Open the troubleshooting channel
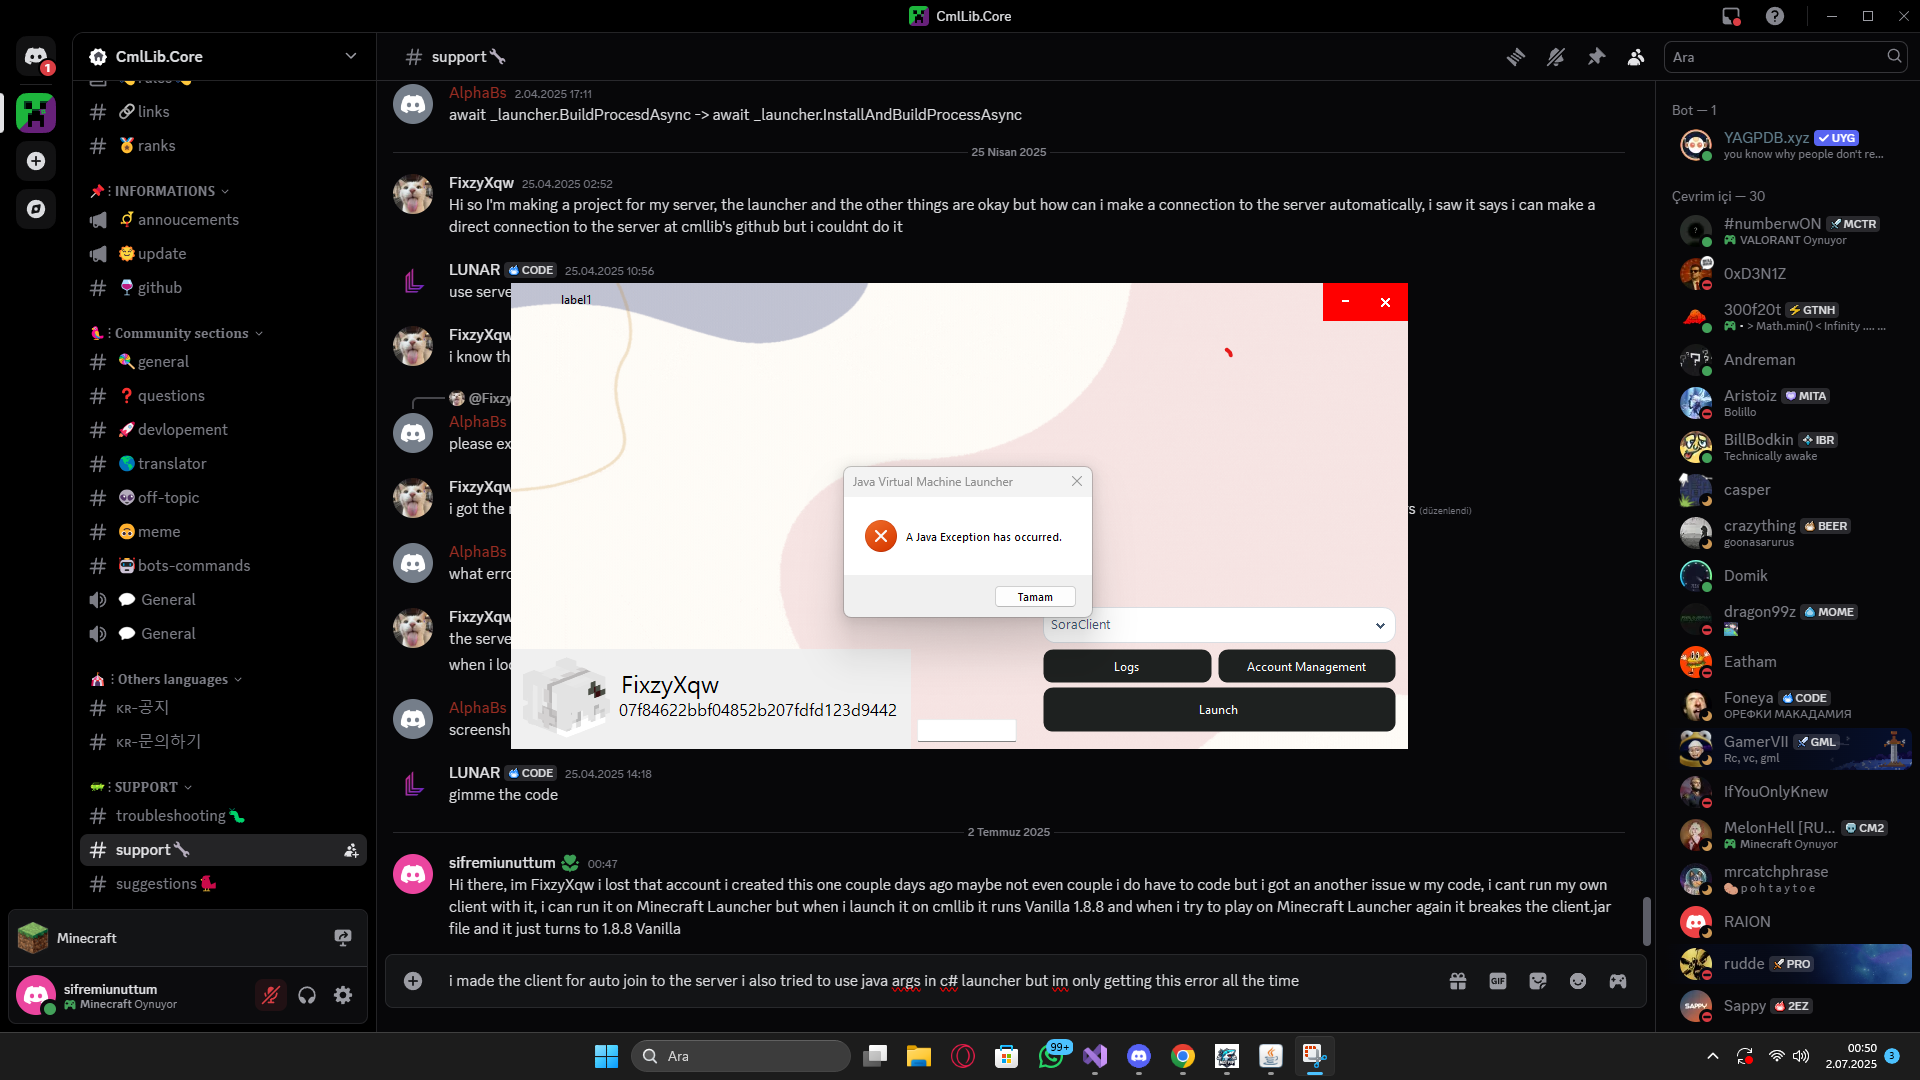The height and width of the screenshot is (1080, 1920). tap(171, 816)
